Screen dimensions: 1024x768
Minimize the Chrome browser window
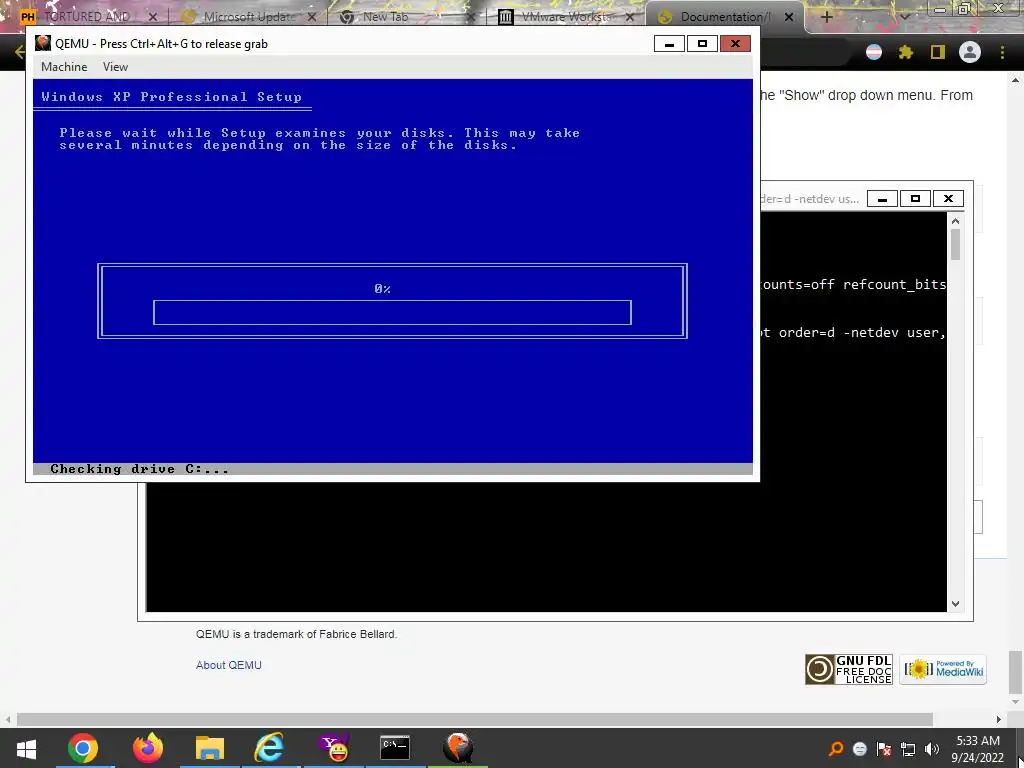point(940,9)
